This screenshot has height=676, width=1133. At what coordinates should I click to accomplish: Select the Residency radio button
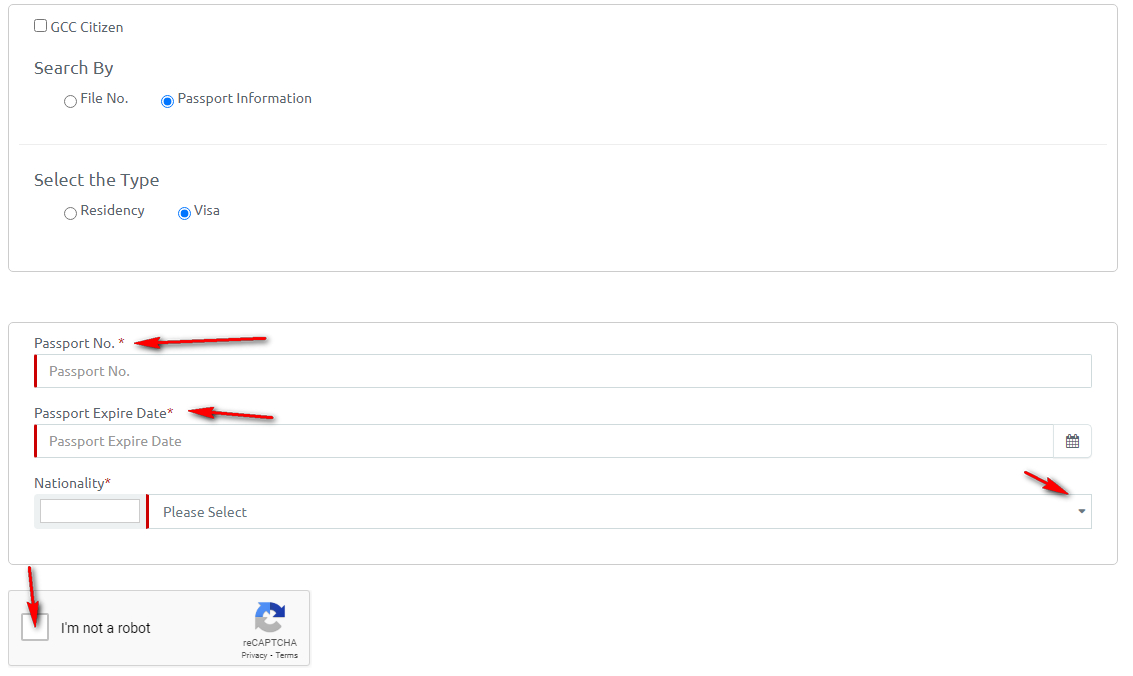[70, 213]
